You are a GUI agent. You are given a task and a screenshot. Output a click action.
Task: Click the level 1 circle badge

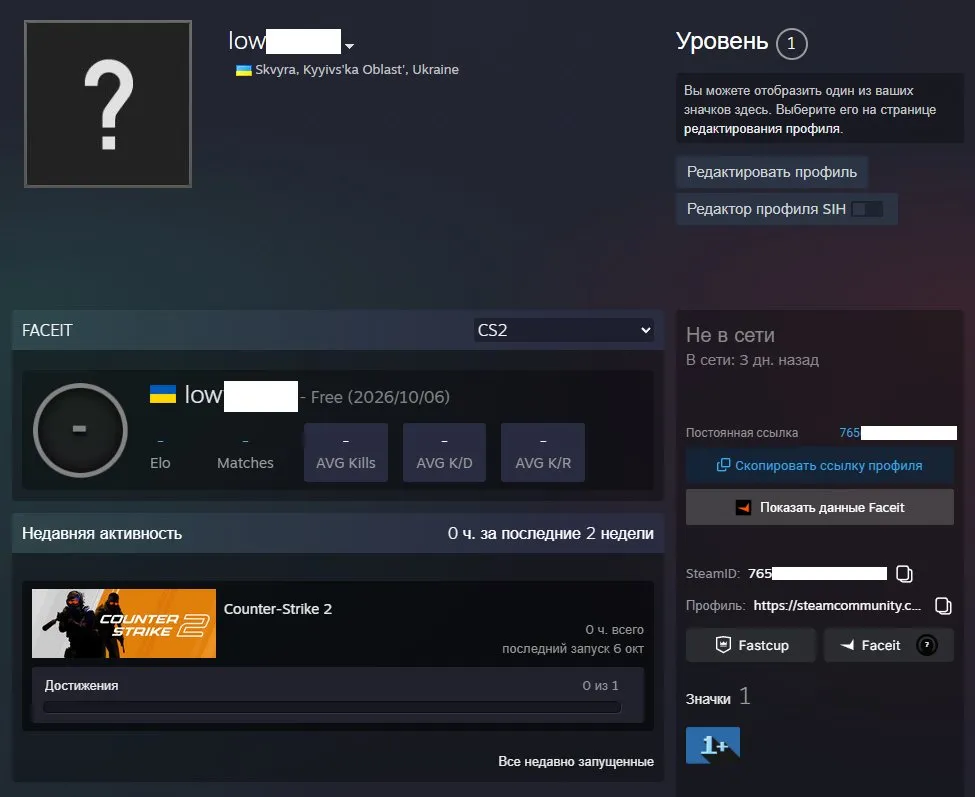click(x=791, y=44)
